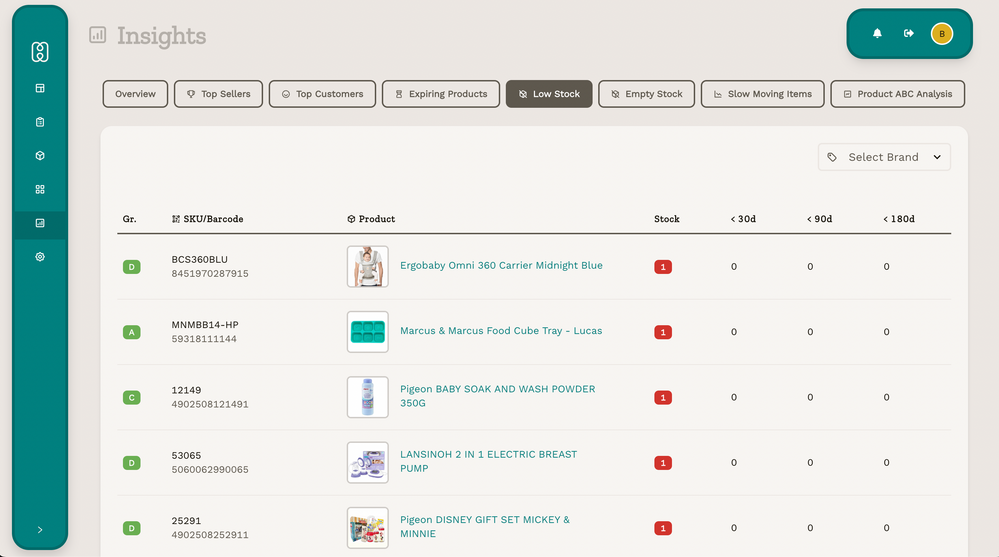Open the Select Brand dropdown

click(884, 157)
